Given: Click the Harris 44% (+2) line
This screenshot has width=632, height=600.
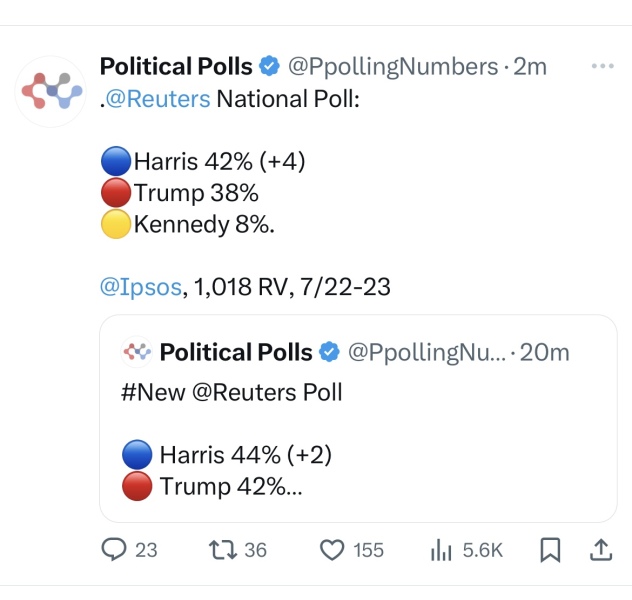Looking at the screenshot, I should (245, 455).
